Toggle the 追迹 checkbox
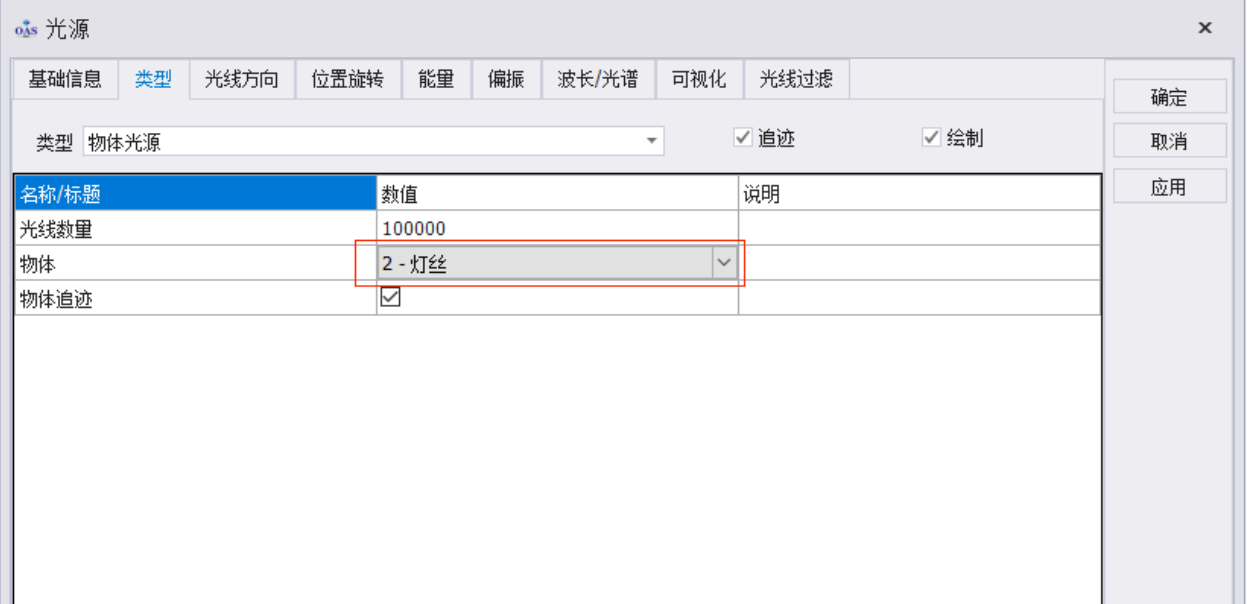Viewport: 1247px width, 604px height. click(x=743, y=139)
